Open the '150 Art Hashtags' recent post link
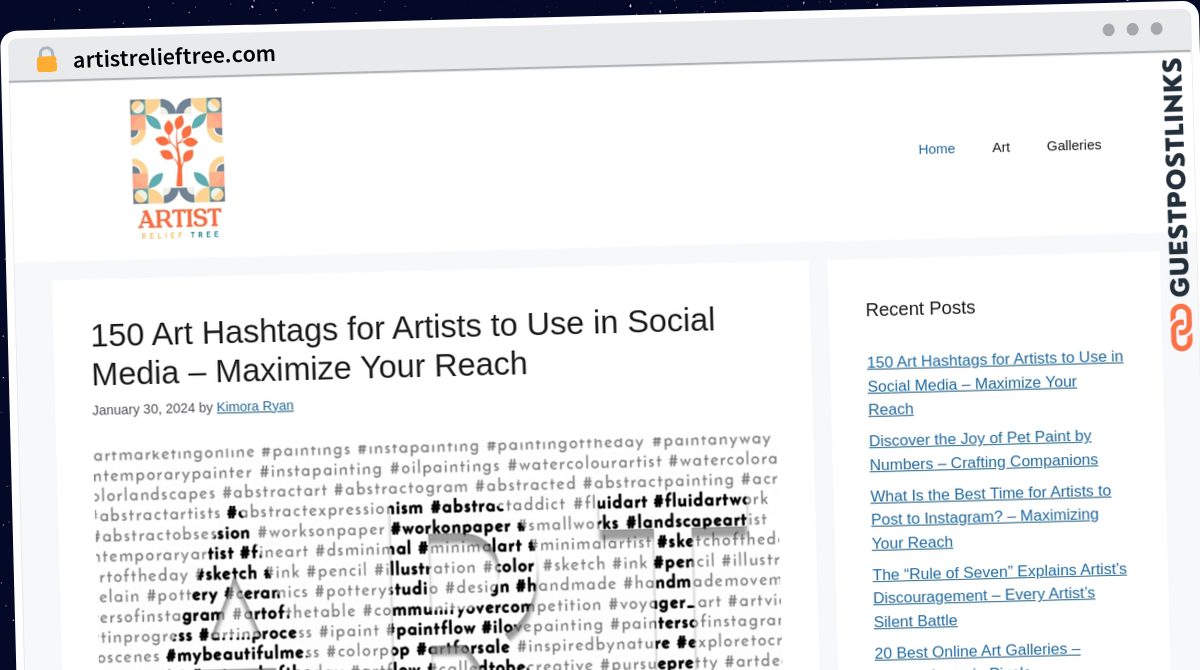 pyautogui.click(x=995, y=383)
